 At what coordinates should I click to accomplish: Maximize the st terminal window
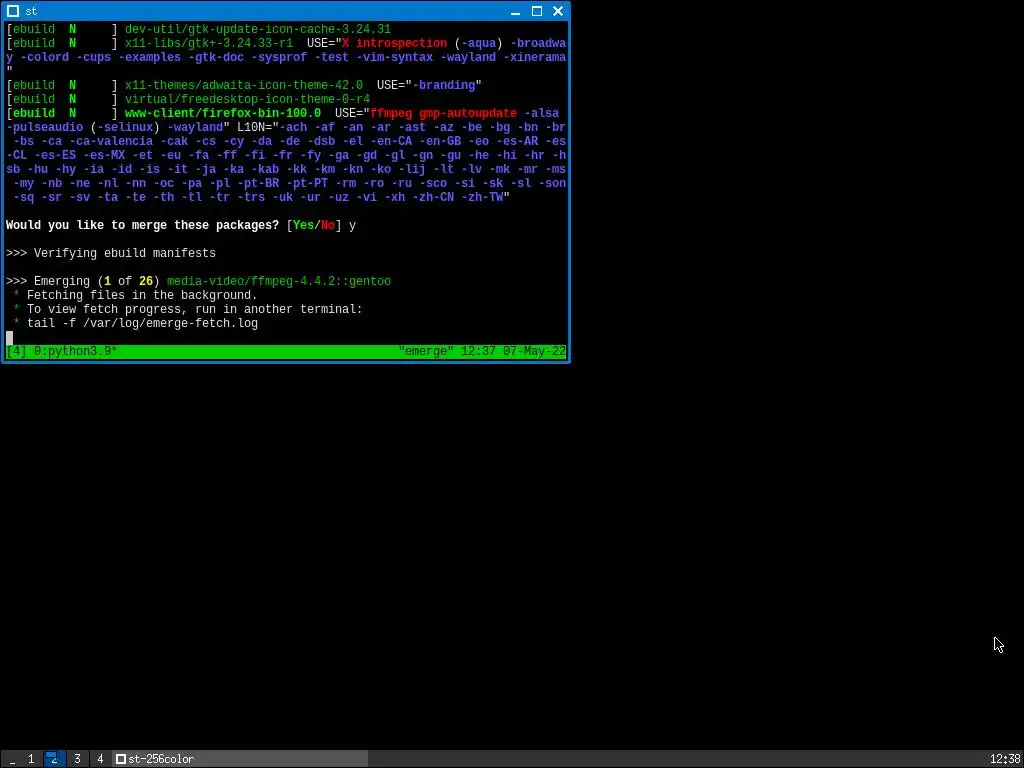click(x=537, y=11)
